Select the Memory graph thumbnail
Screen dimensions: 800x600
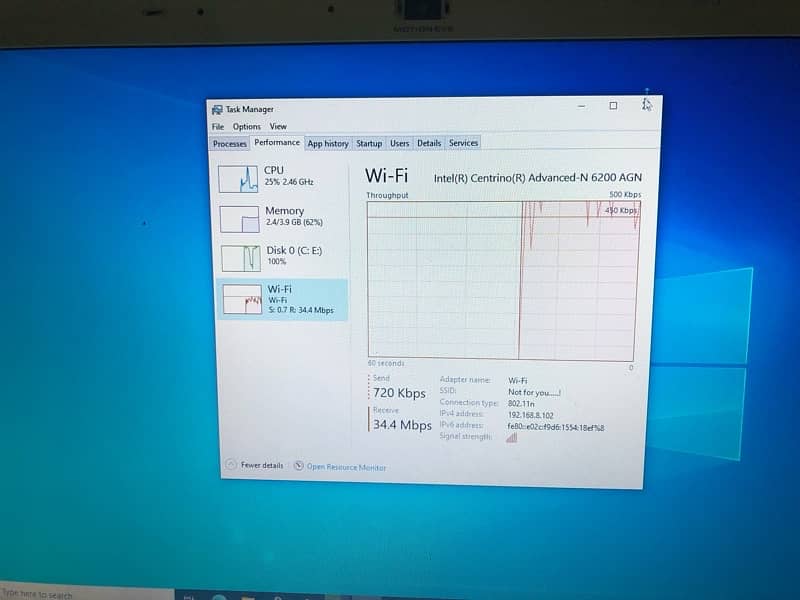[239, 218]
